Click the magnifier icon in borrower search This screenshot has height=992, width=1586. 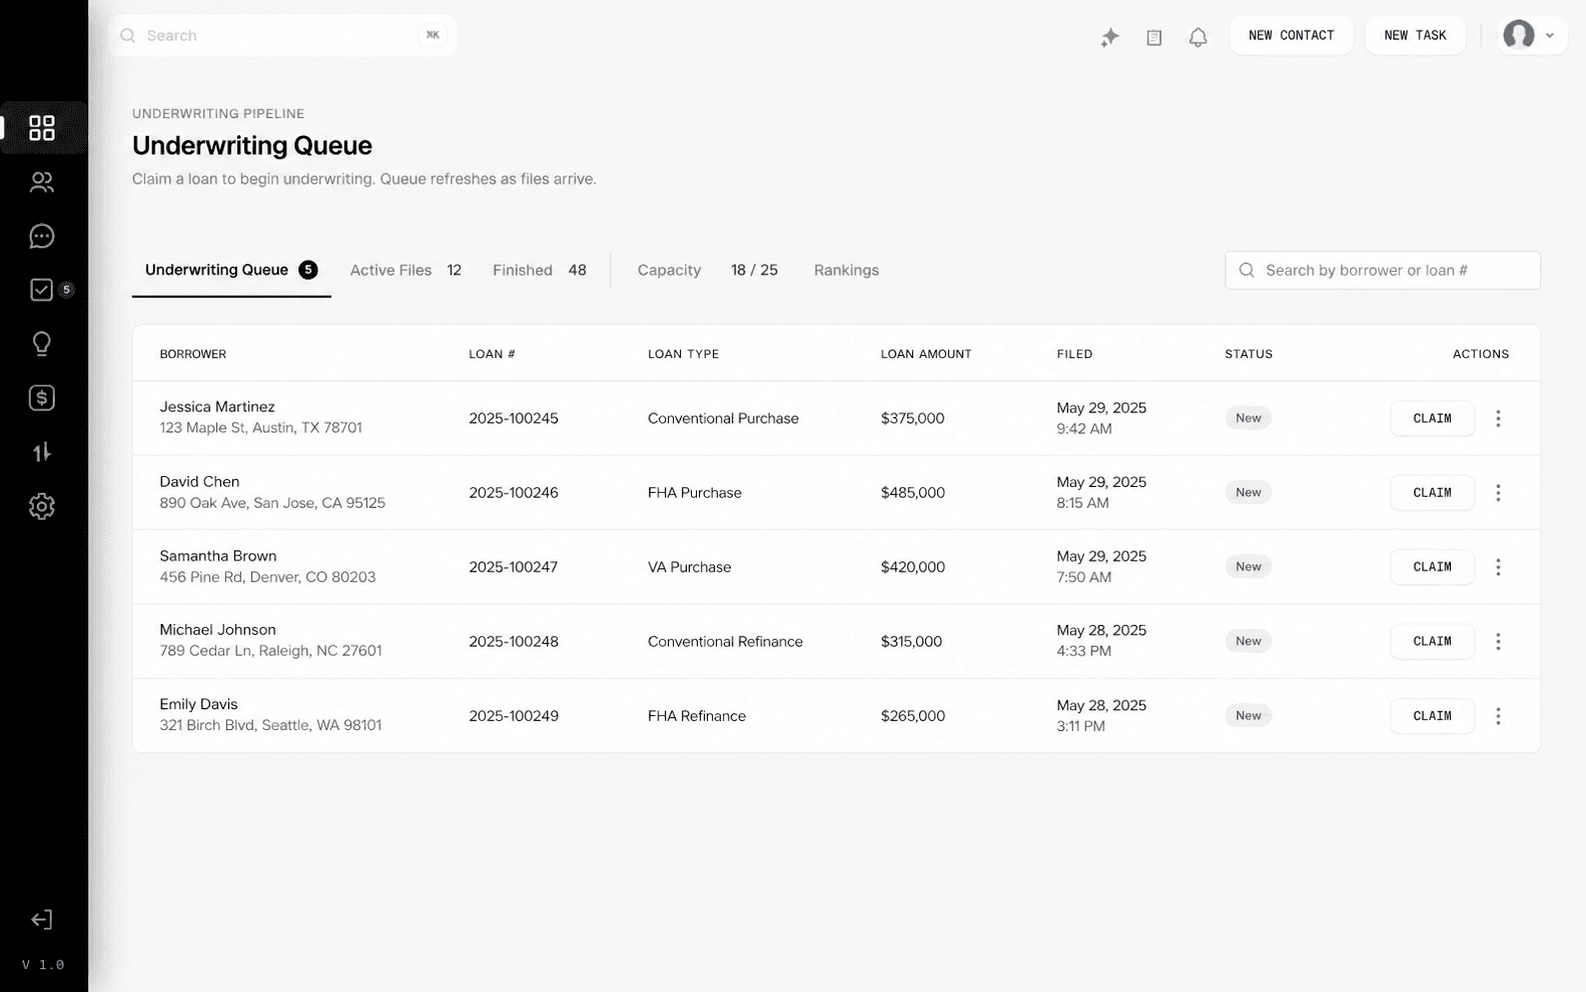[1247, 270]
